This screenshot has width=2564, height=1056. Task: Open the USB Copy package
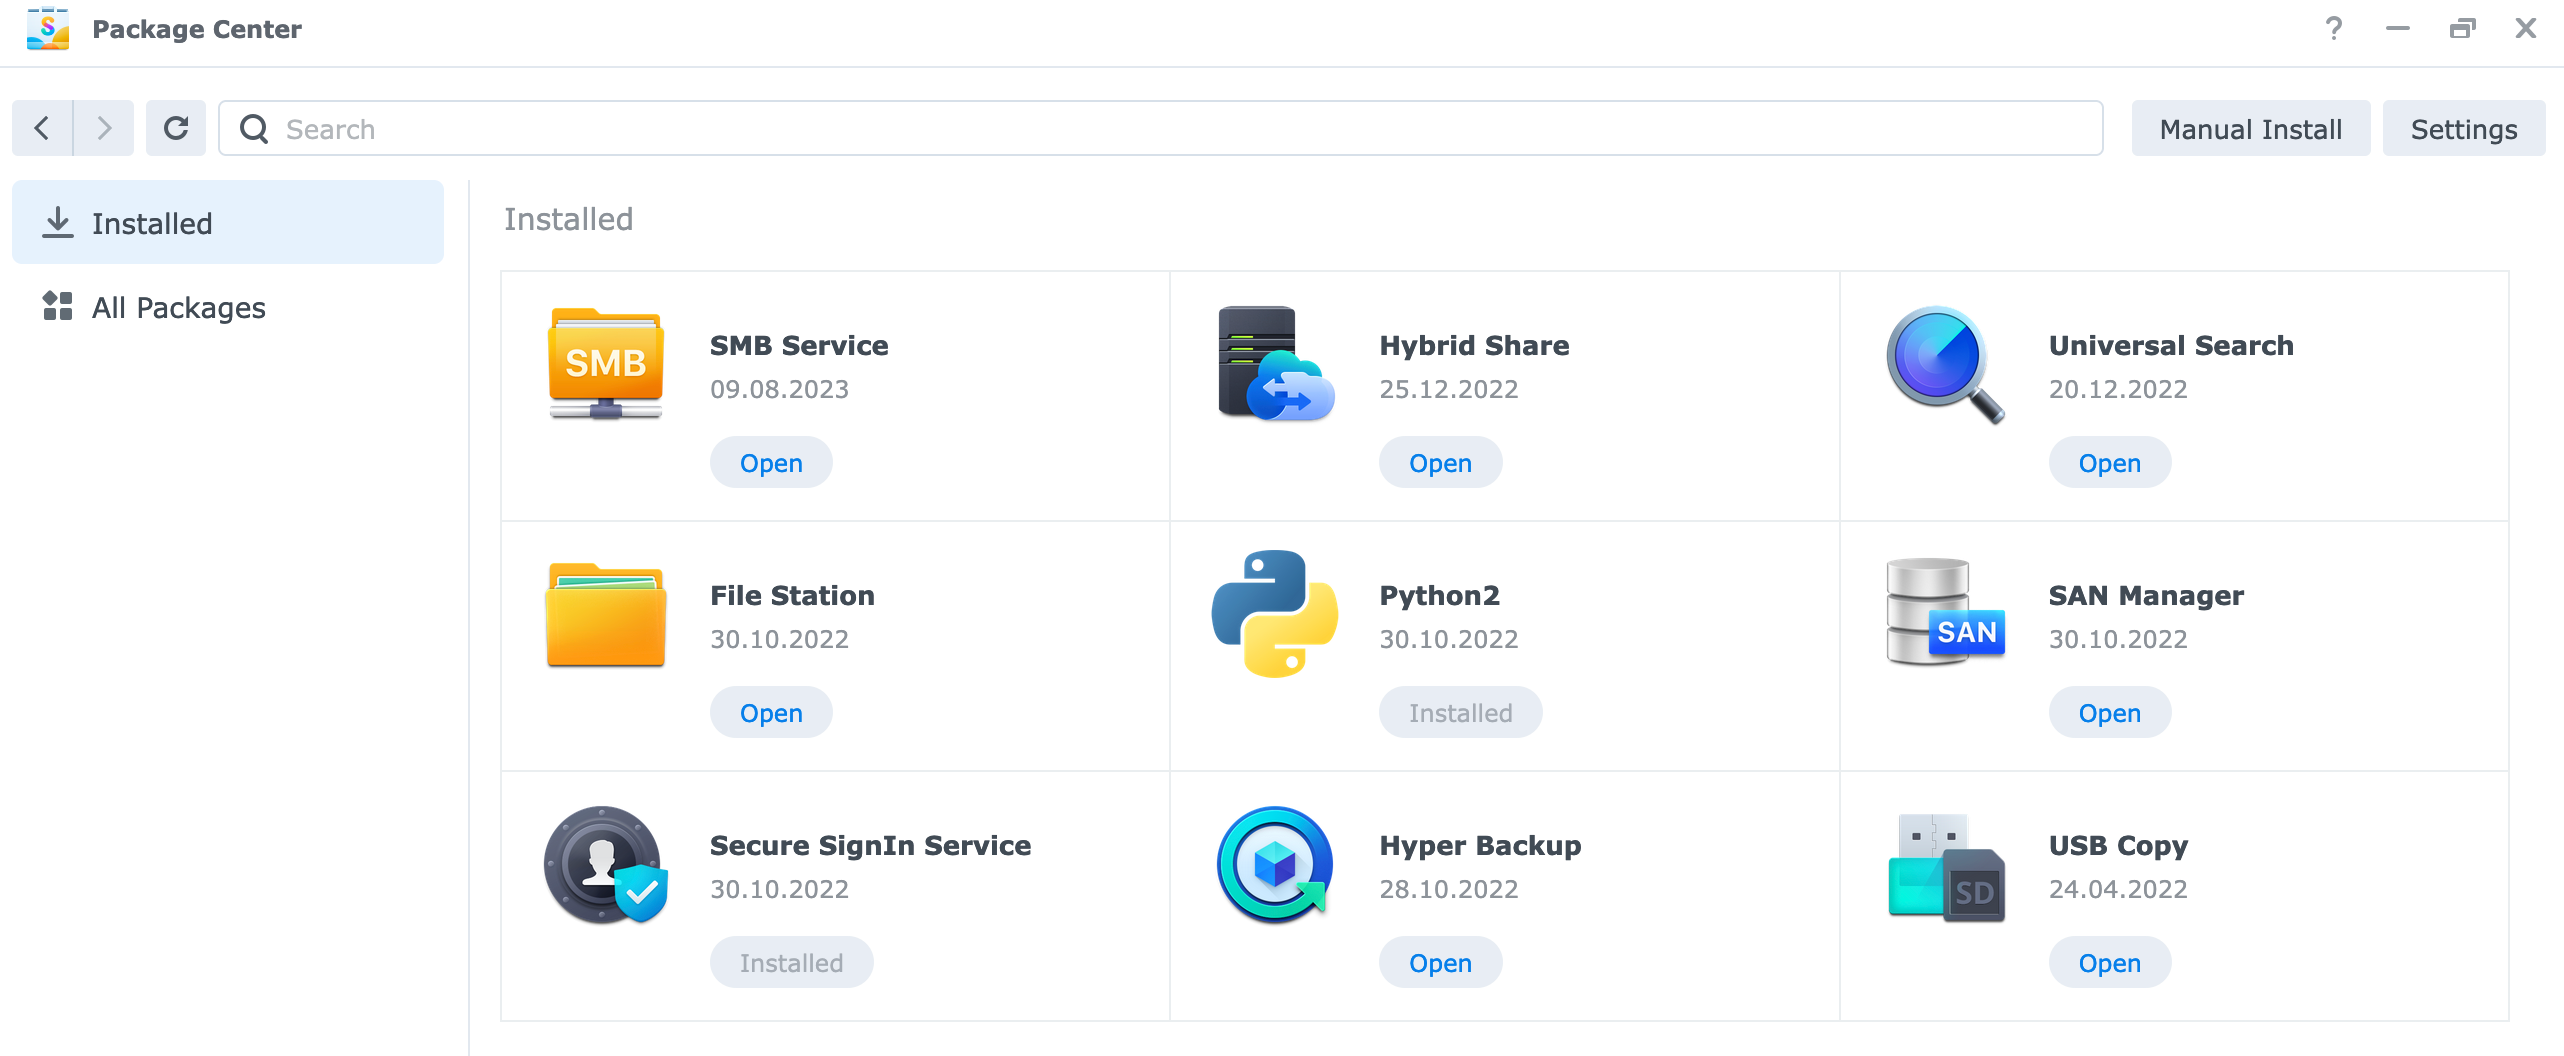point(2110,962)
